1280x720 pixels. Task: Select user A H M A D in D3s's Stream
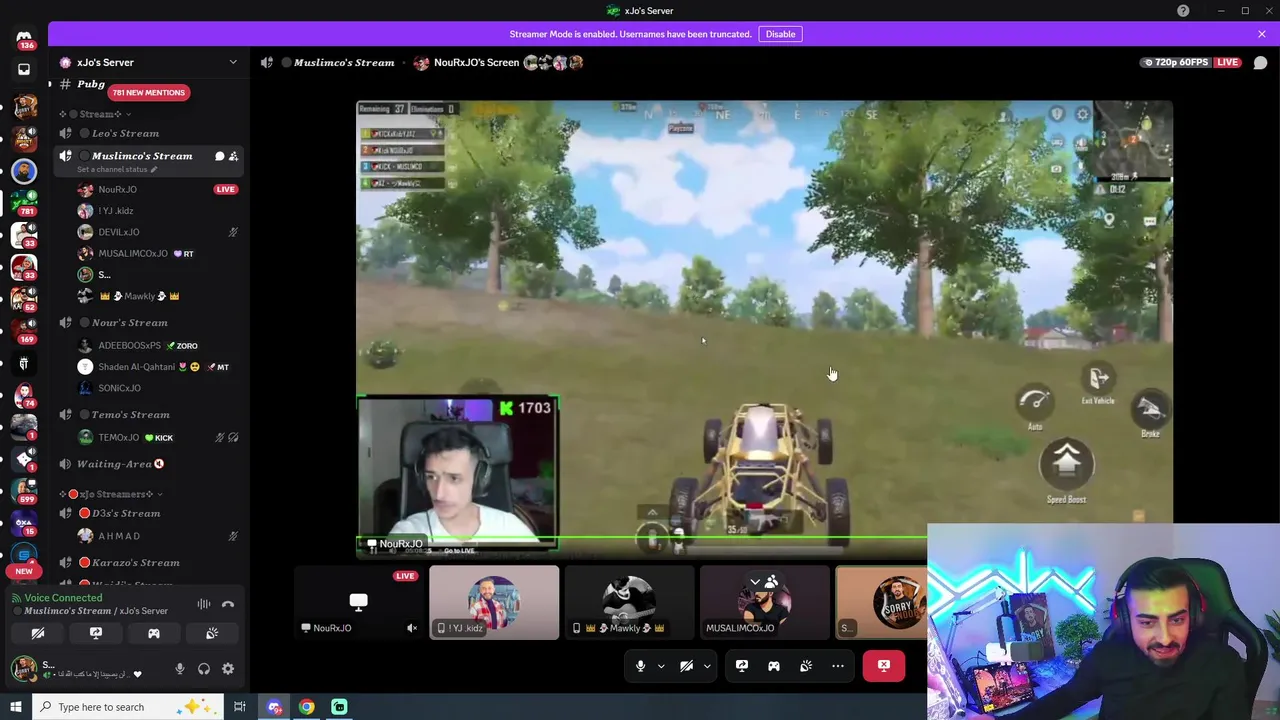[x=119, y=536]
